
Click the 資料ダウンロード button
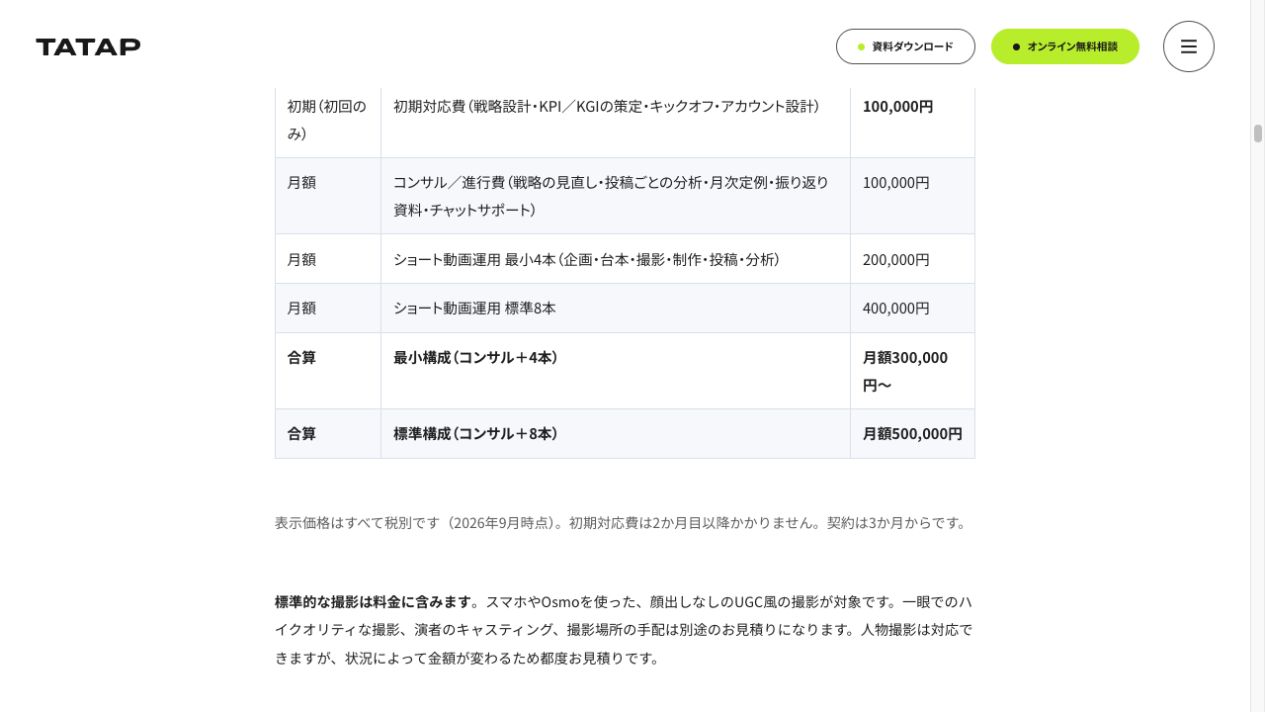coord(905,46)
